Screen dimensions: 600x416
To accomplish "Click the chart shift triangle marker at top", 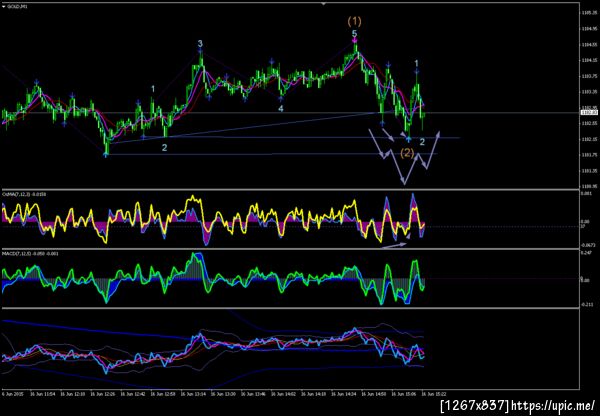I will (323, 3).
